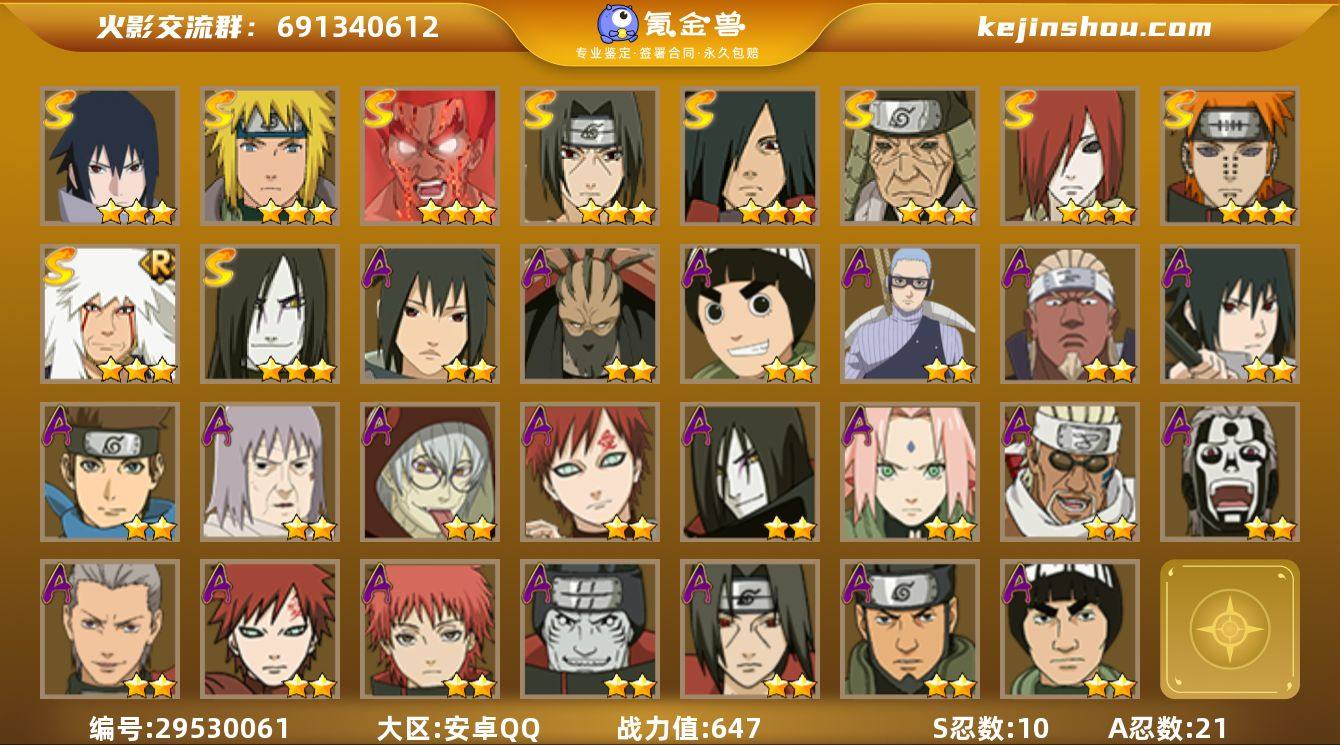Select the hooded snake-like ninja with glasses
The height and width of the screenshot is (745, 1340).
(x=430, y=472)
